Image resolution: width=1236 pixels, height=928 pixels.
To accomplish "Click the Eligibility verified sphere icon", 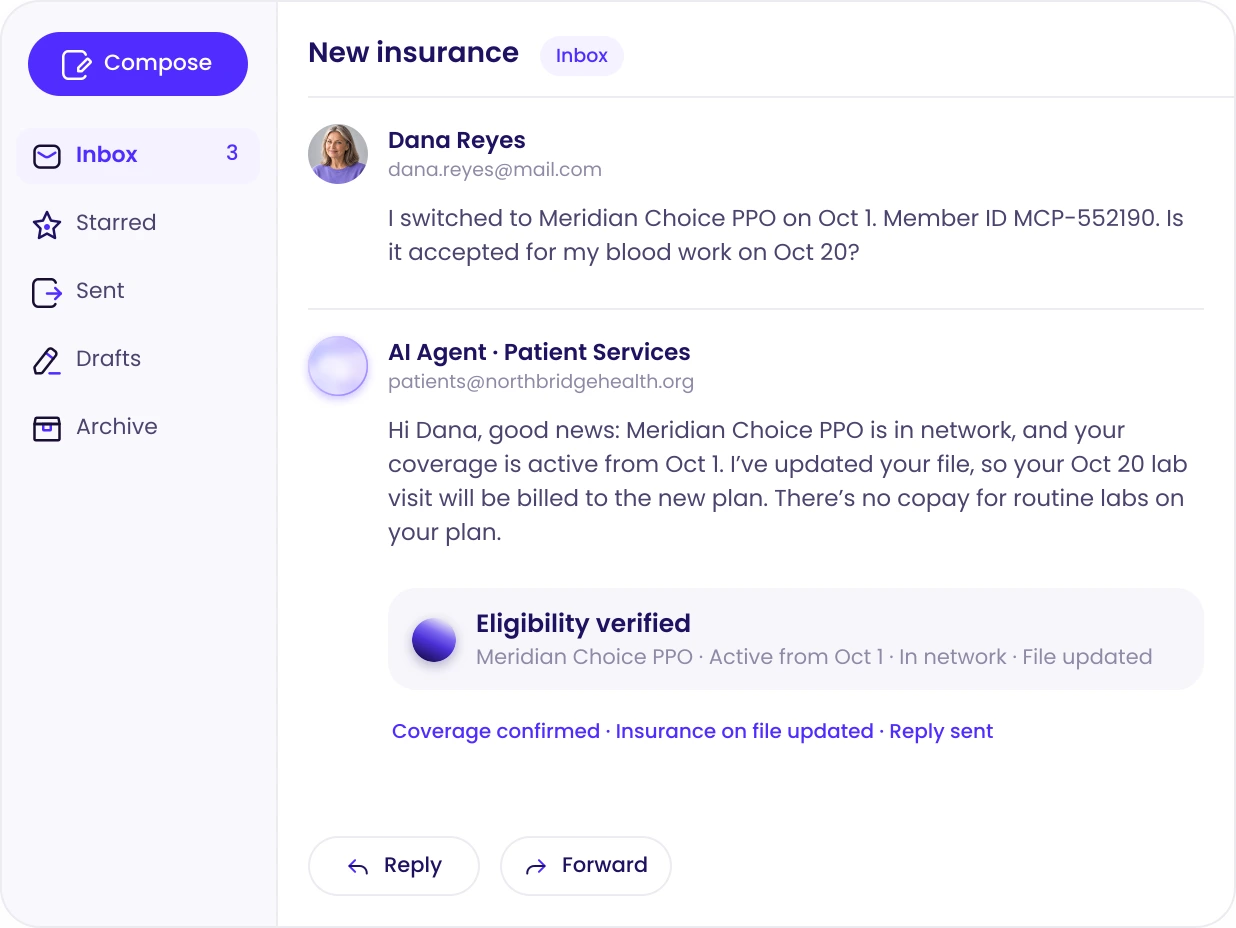I will tap(434, 640).
